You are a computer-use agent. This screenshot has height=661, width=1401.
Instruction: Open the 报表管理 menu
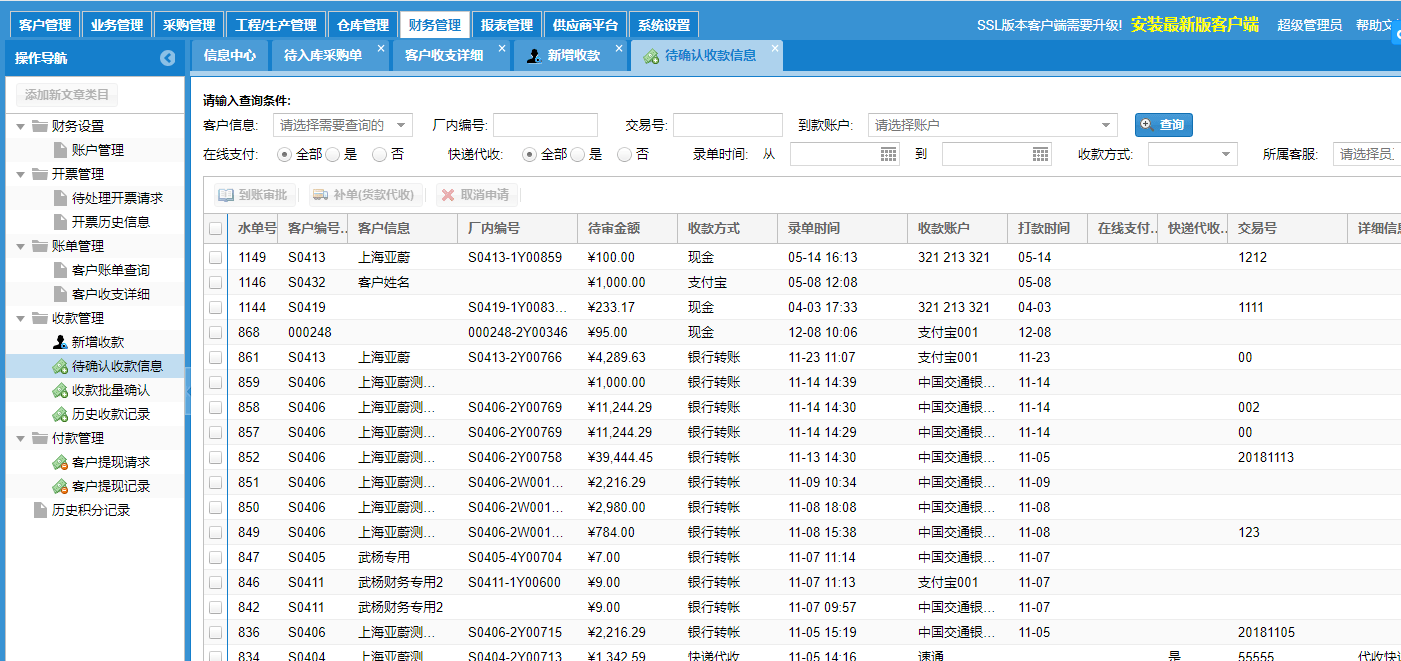pyautogui.click(x=507, y=23)
